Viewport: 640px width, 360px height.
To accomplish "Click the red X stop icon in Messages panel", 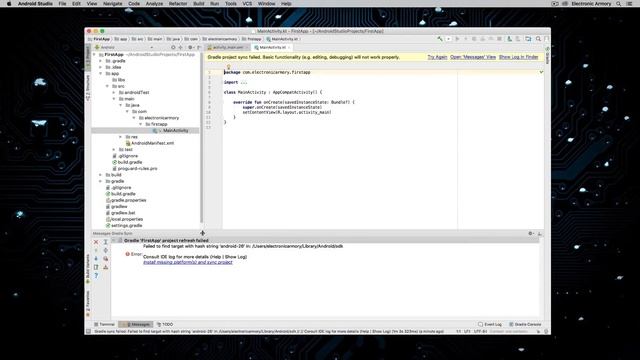I will click(x=96, y=242).
